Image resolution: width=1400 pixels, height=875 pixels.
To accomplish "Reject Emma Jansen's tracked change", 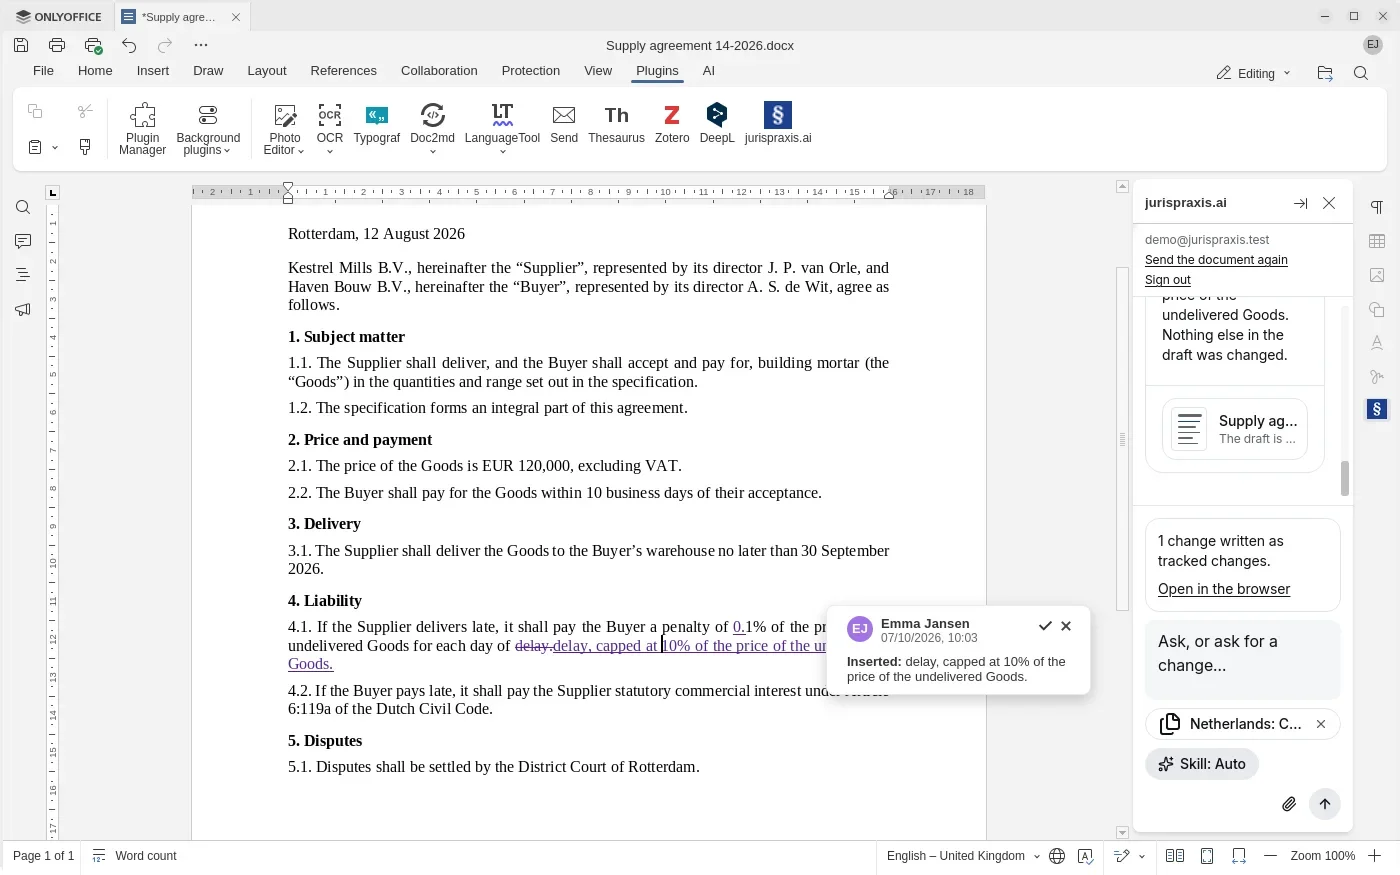I will (x=1066, y=626).
